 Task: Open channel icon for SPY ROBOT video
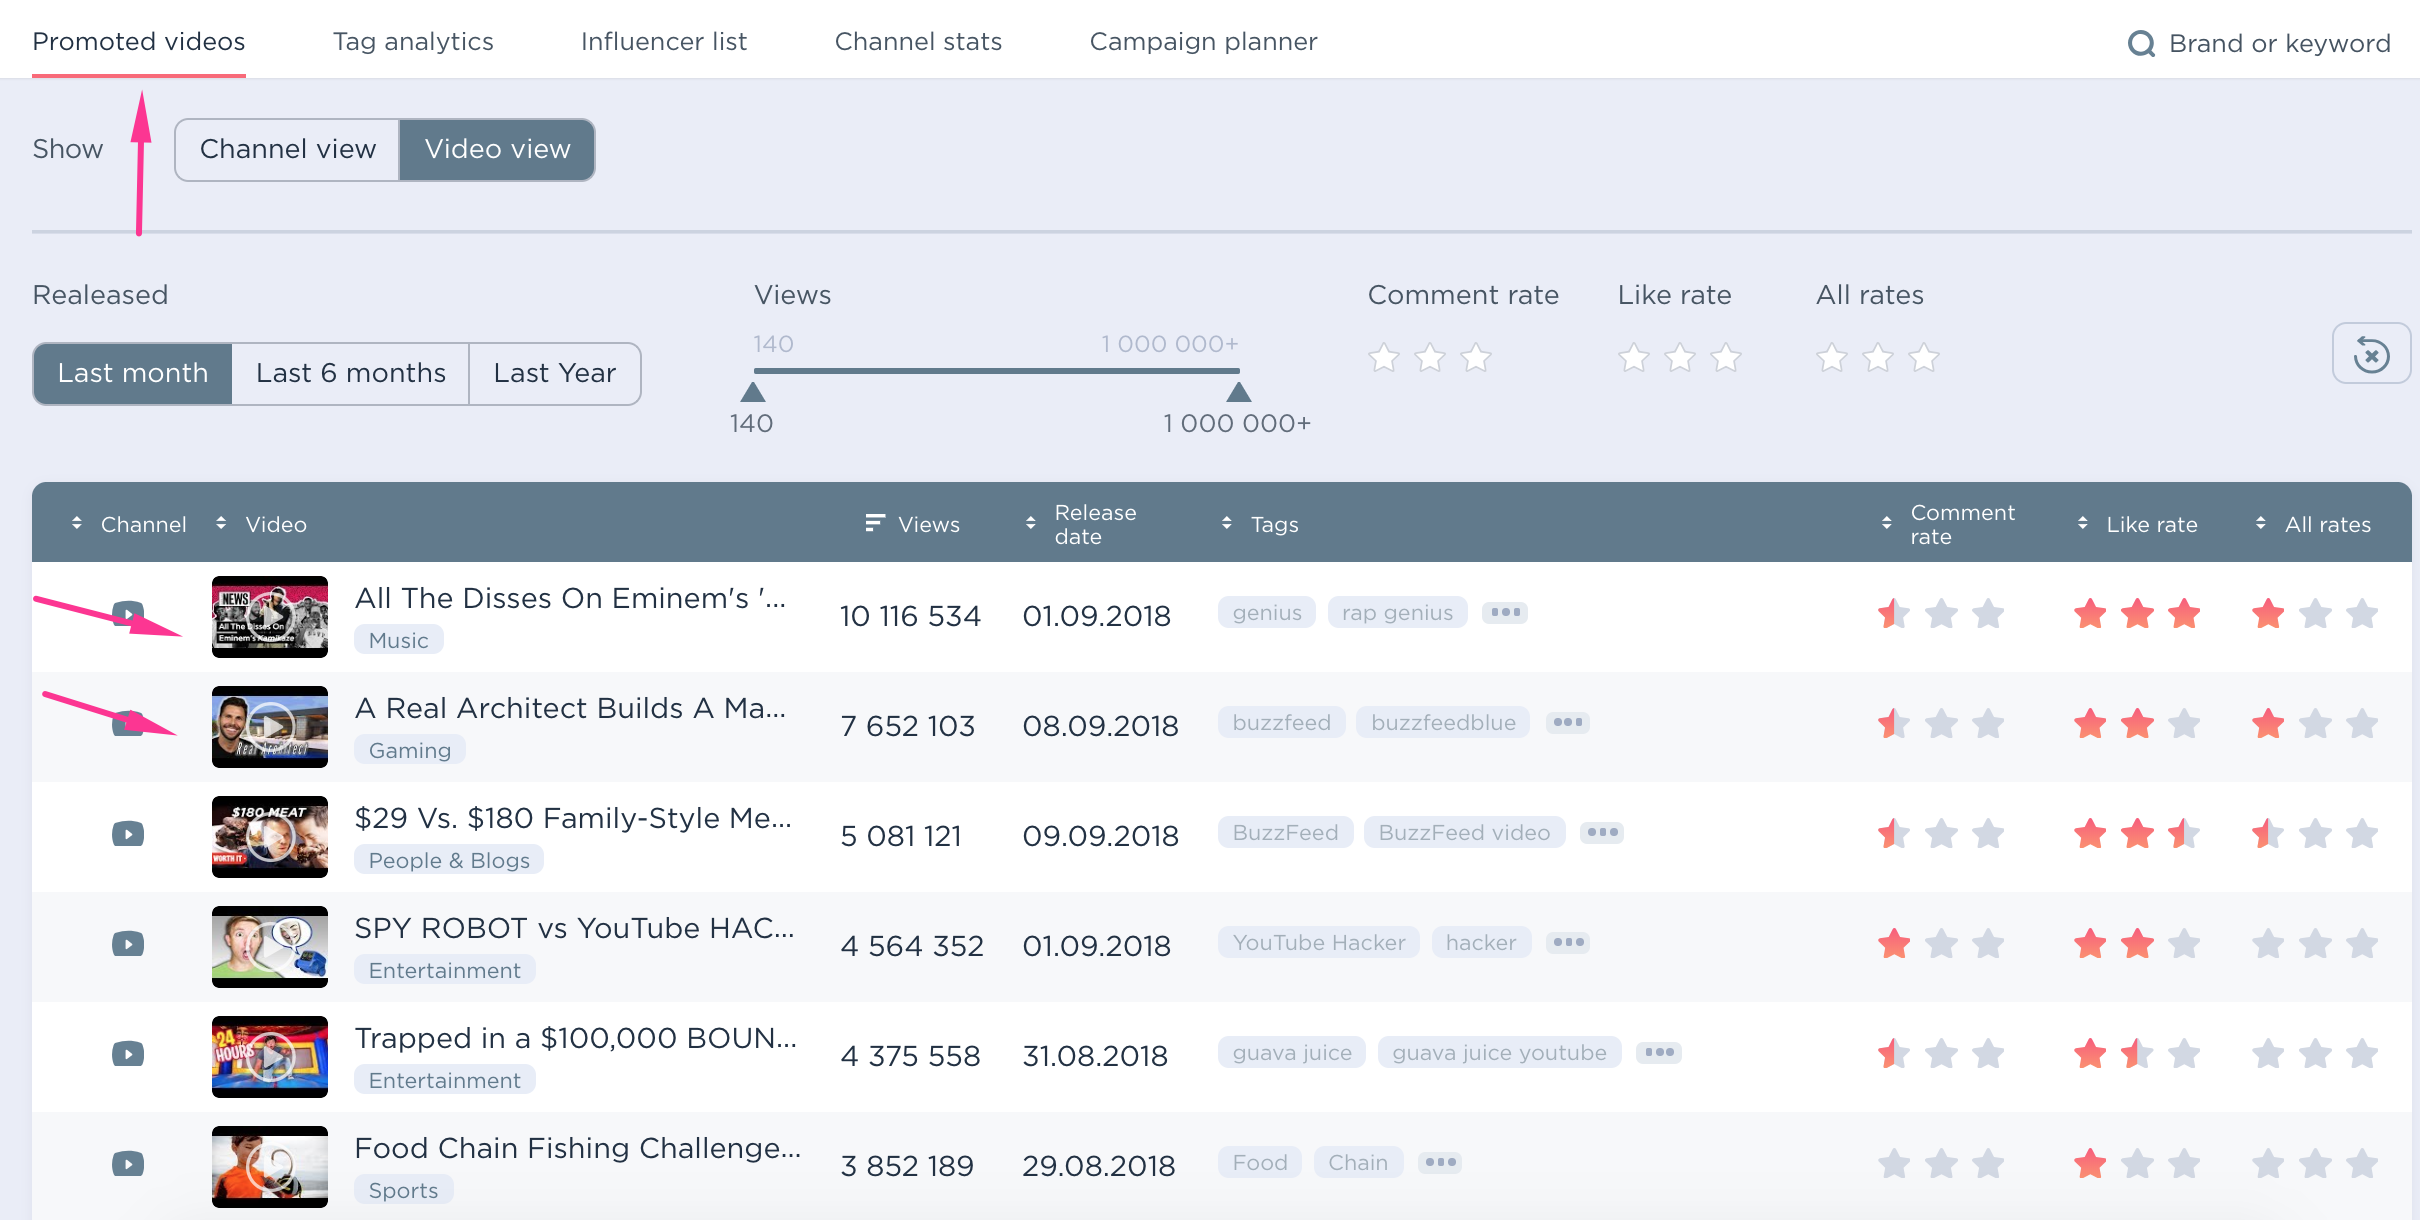pos(128,944)
